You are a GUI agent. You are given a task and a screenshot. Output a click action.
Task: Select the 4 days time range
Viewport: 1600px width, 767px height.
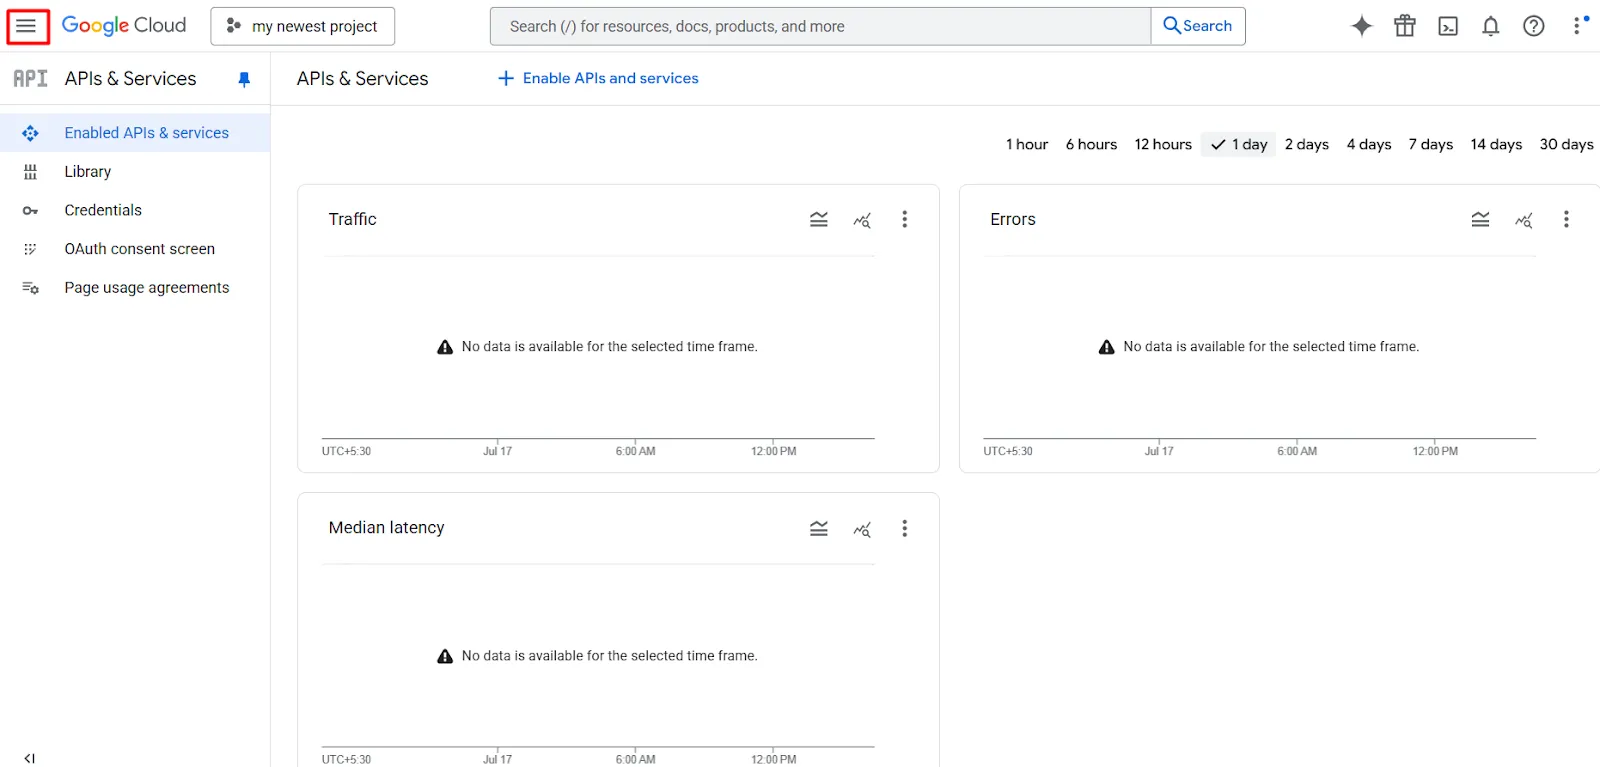[x=1369, y=144]
